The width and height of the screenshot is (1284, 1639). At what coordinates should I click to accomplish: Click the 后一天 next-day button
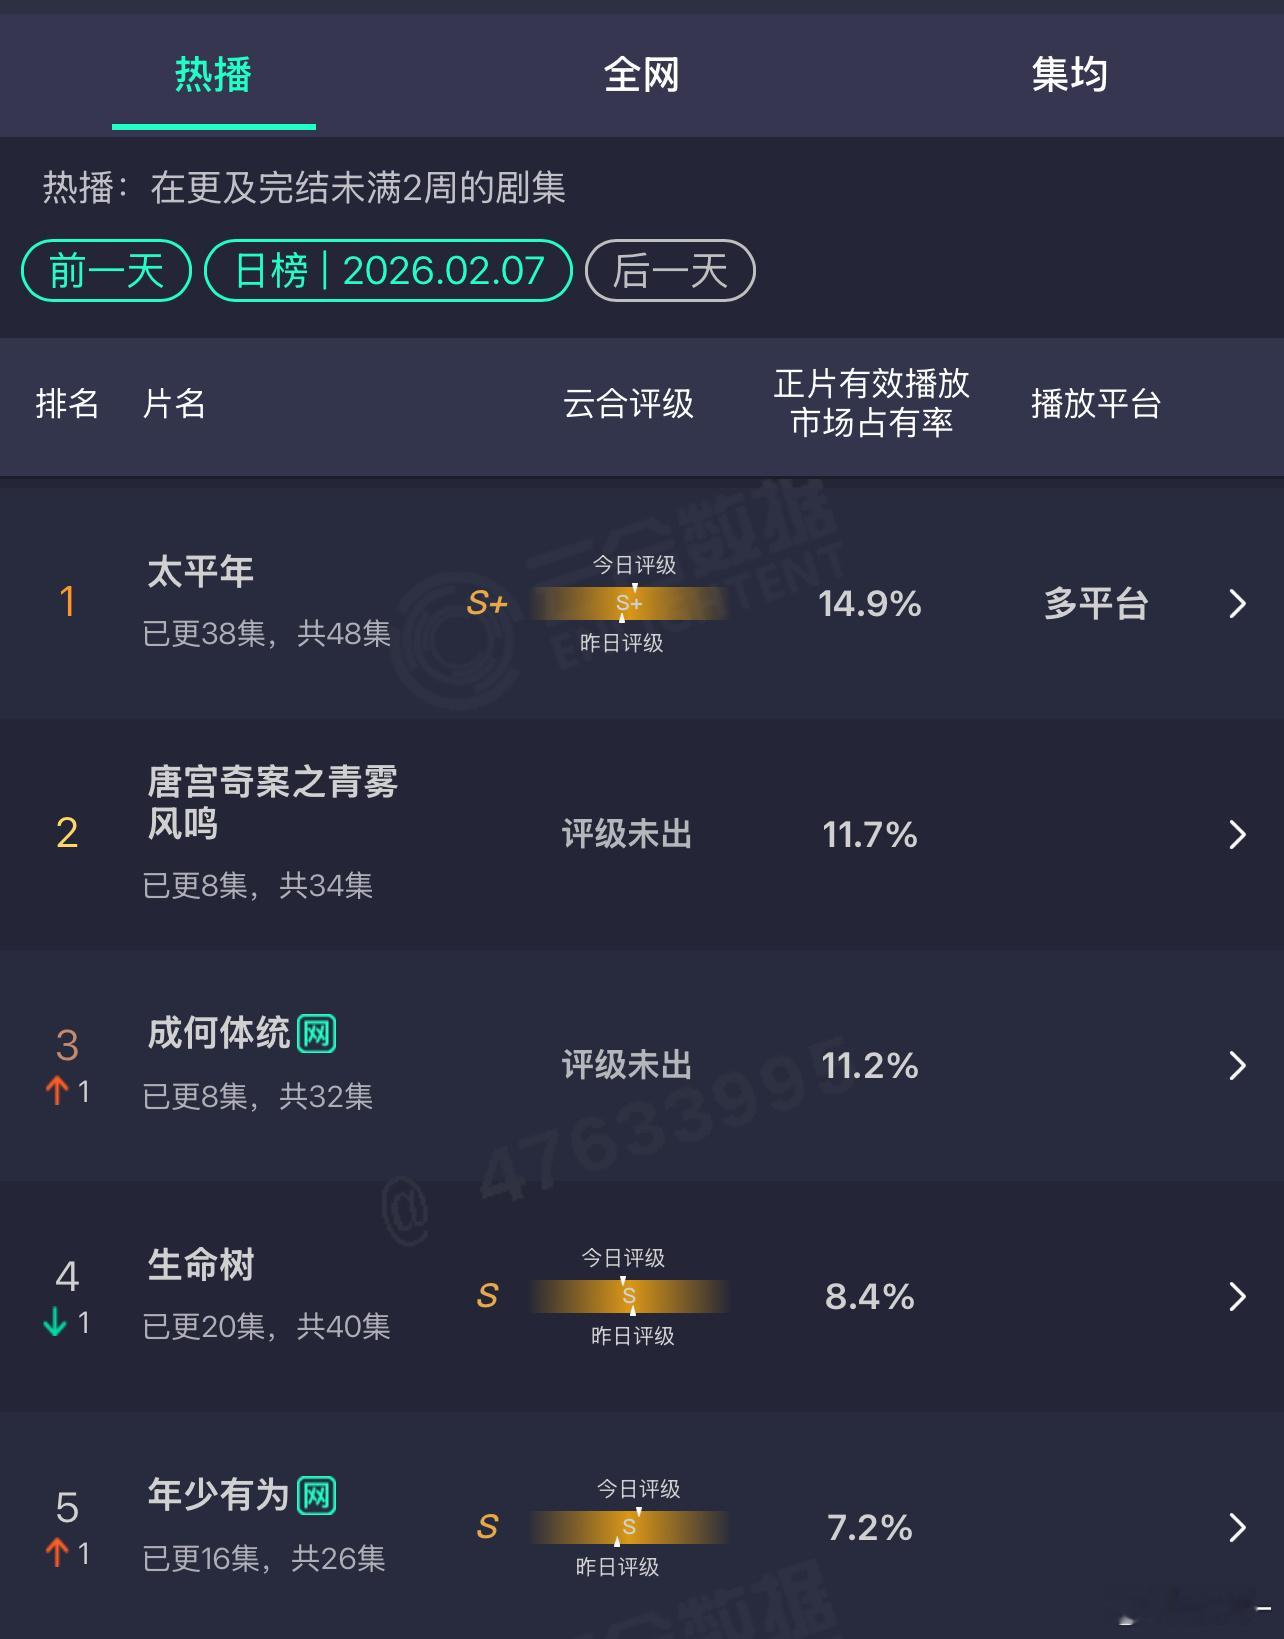tap(669, 271)
